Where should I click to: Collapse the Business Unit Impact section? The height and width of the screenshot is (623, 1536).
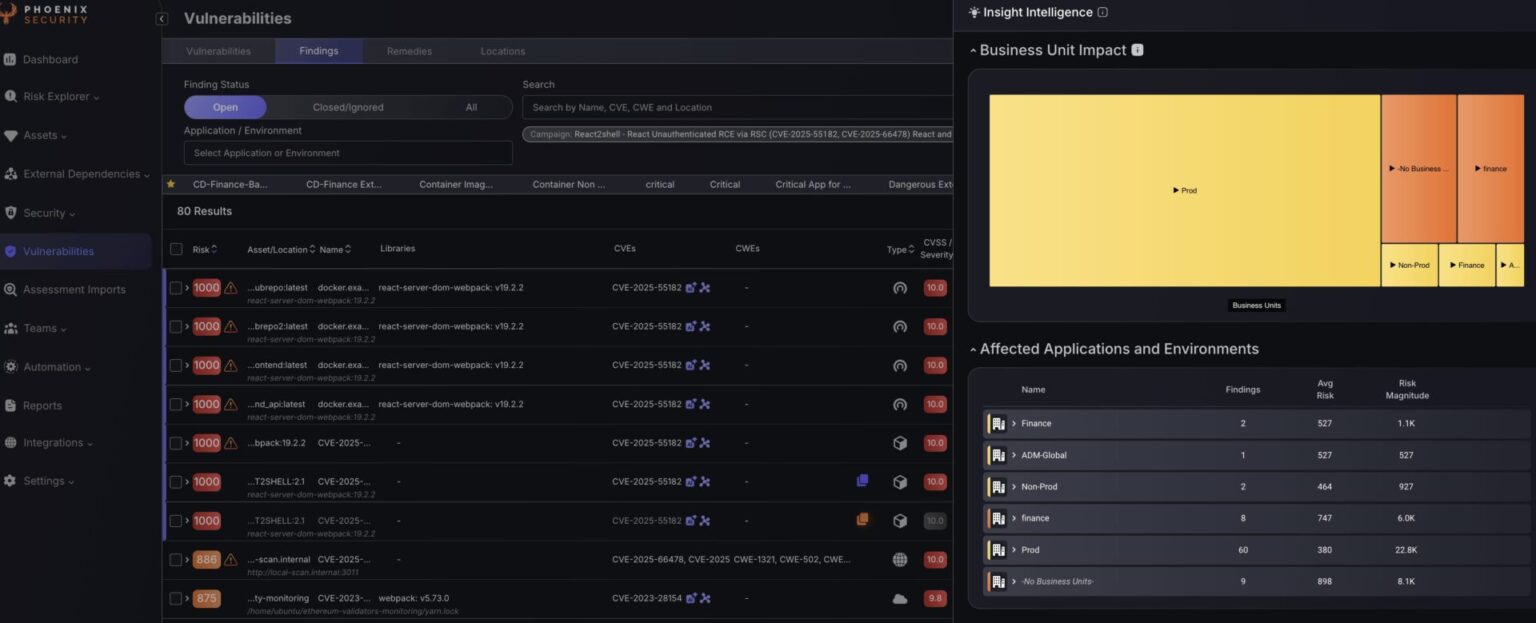[972, 49]
